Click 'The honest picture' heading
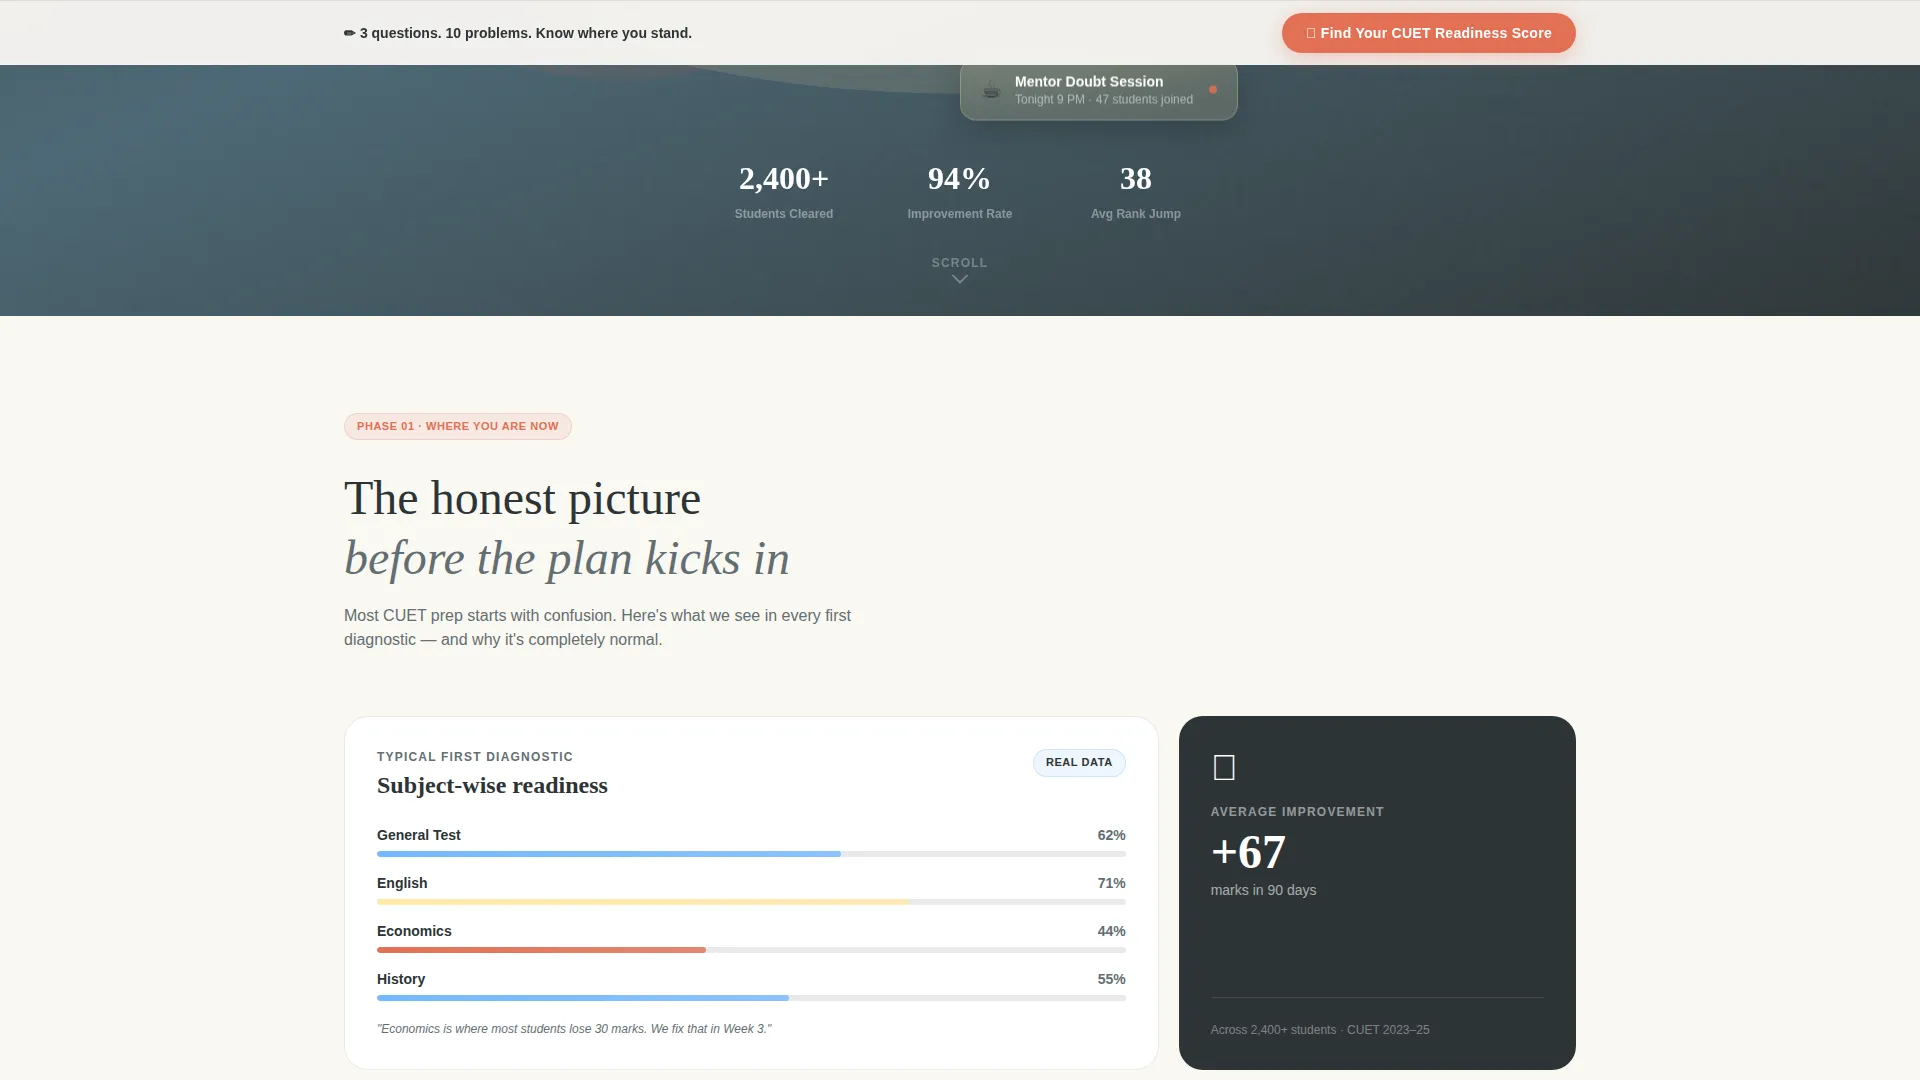This screenshot has height=1080, width=1920. (522, 498)
